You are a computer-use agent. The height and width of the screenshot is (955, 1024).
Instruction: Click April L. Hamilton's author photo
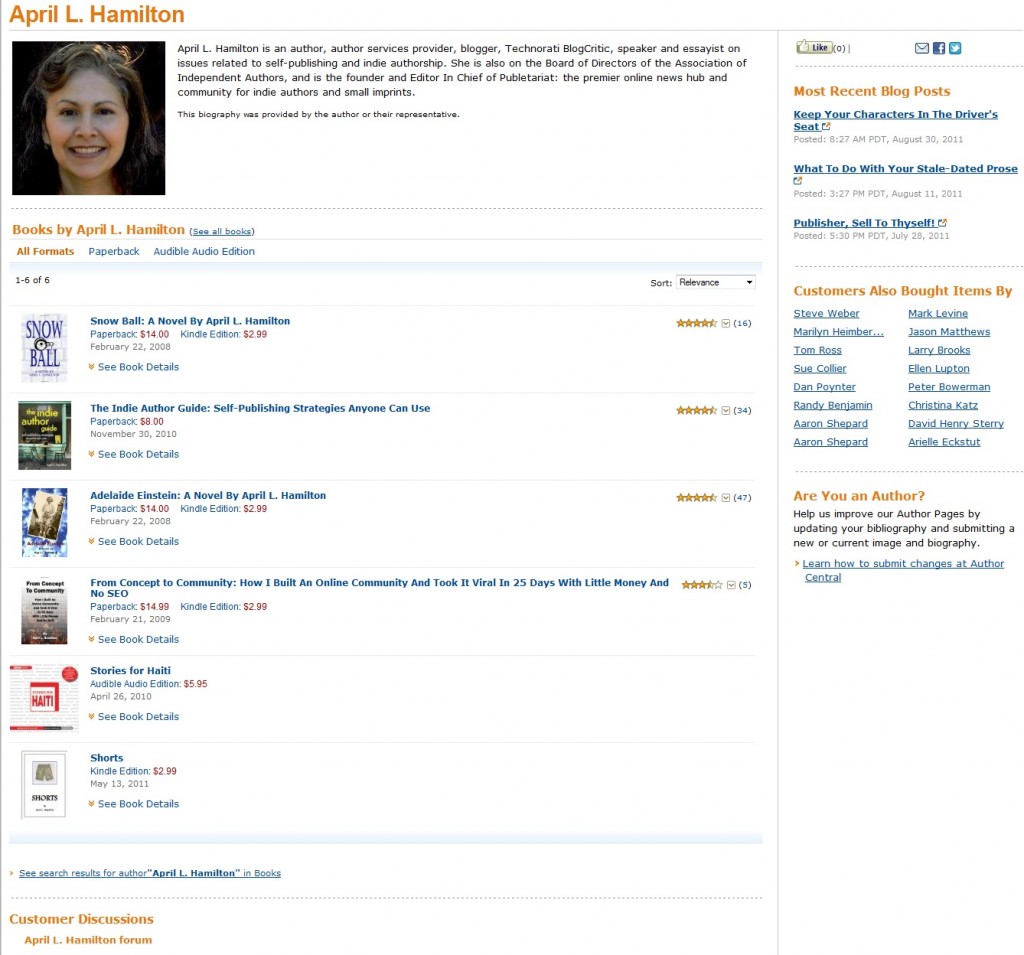[x=88, y=118]
